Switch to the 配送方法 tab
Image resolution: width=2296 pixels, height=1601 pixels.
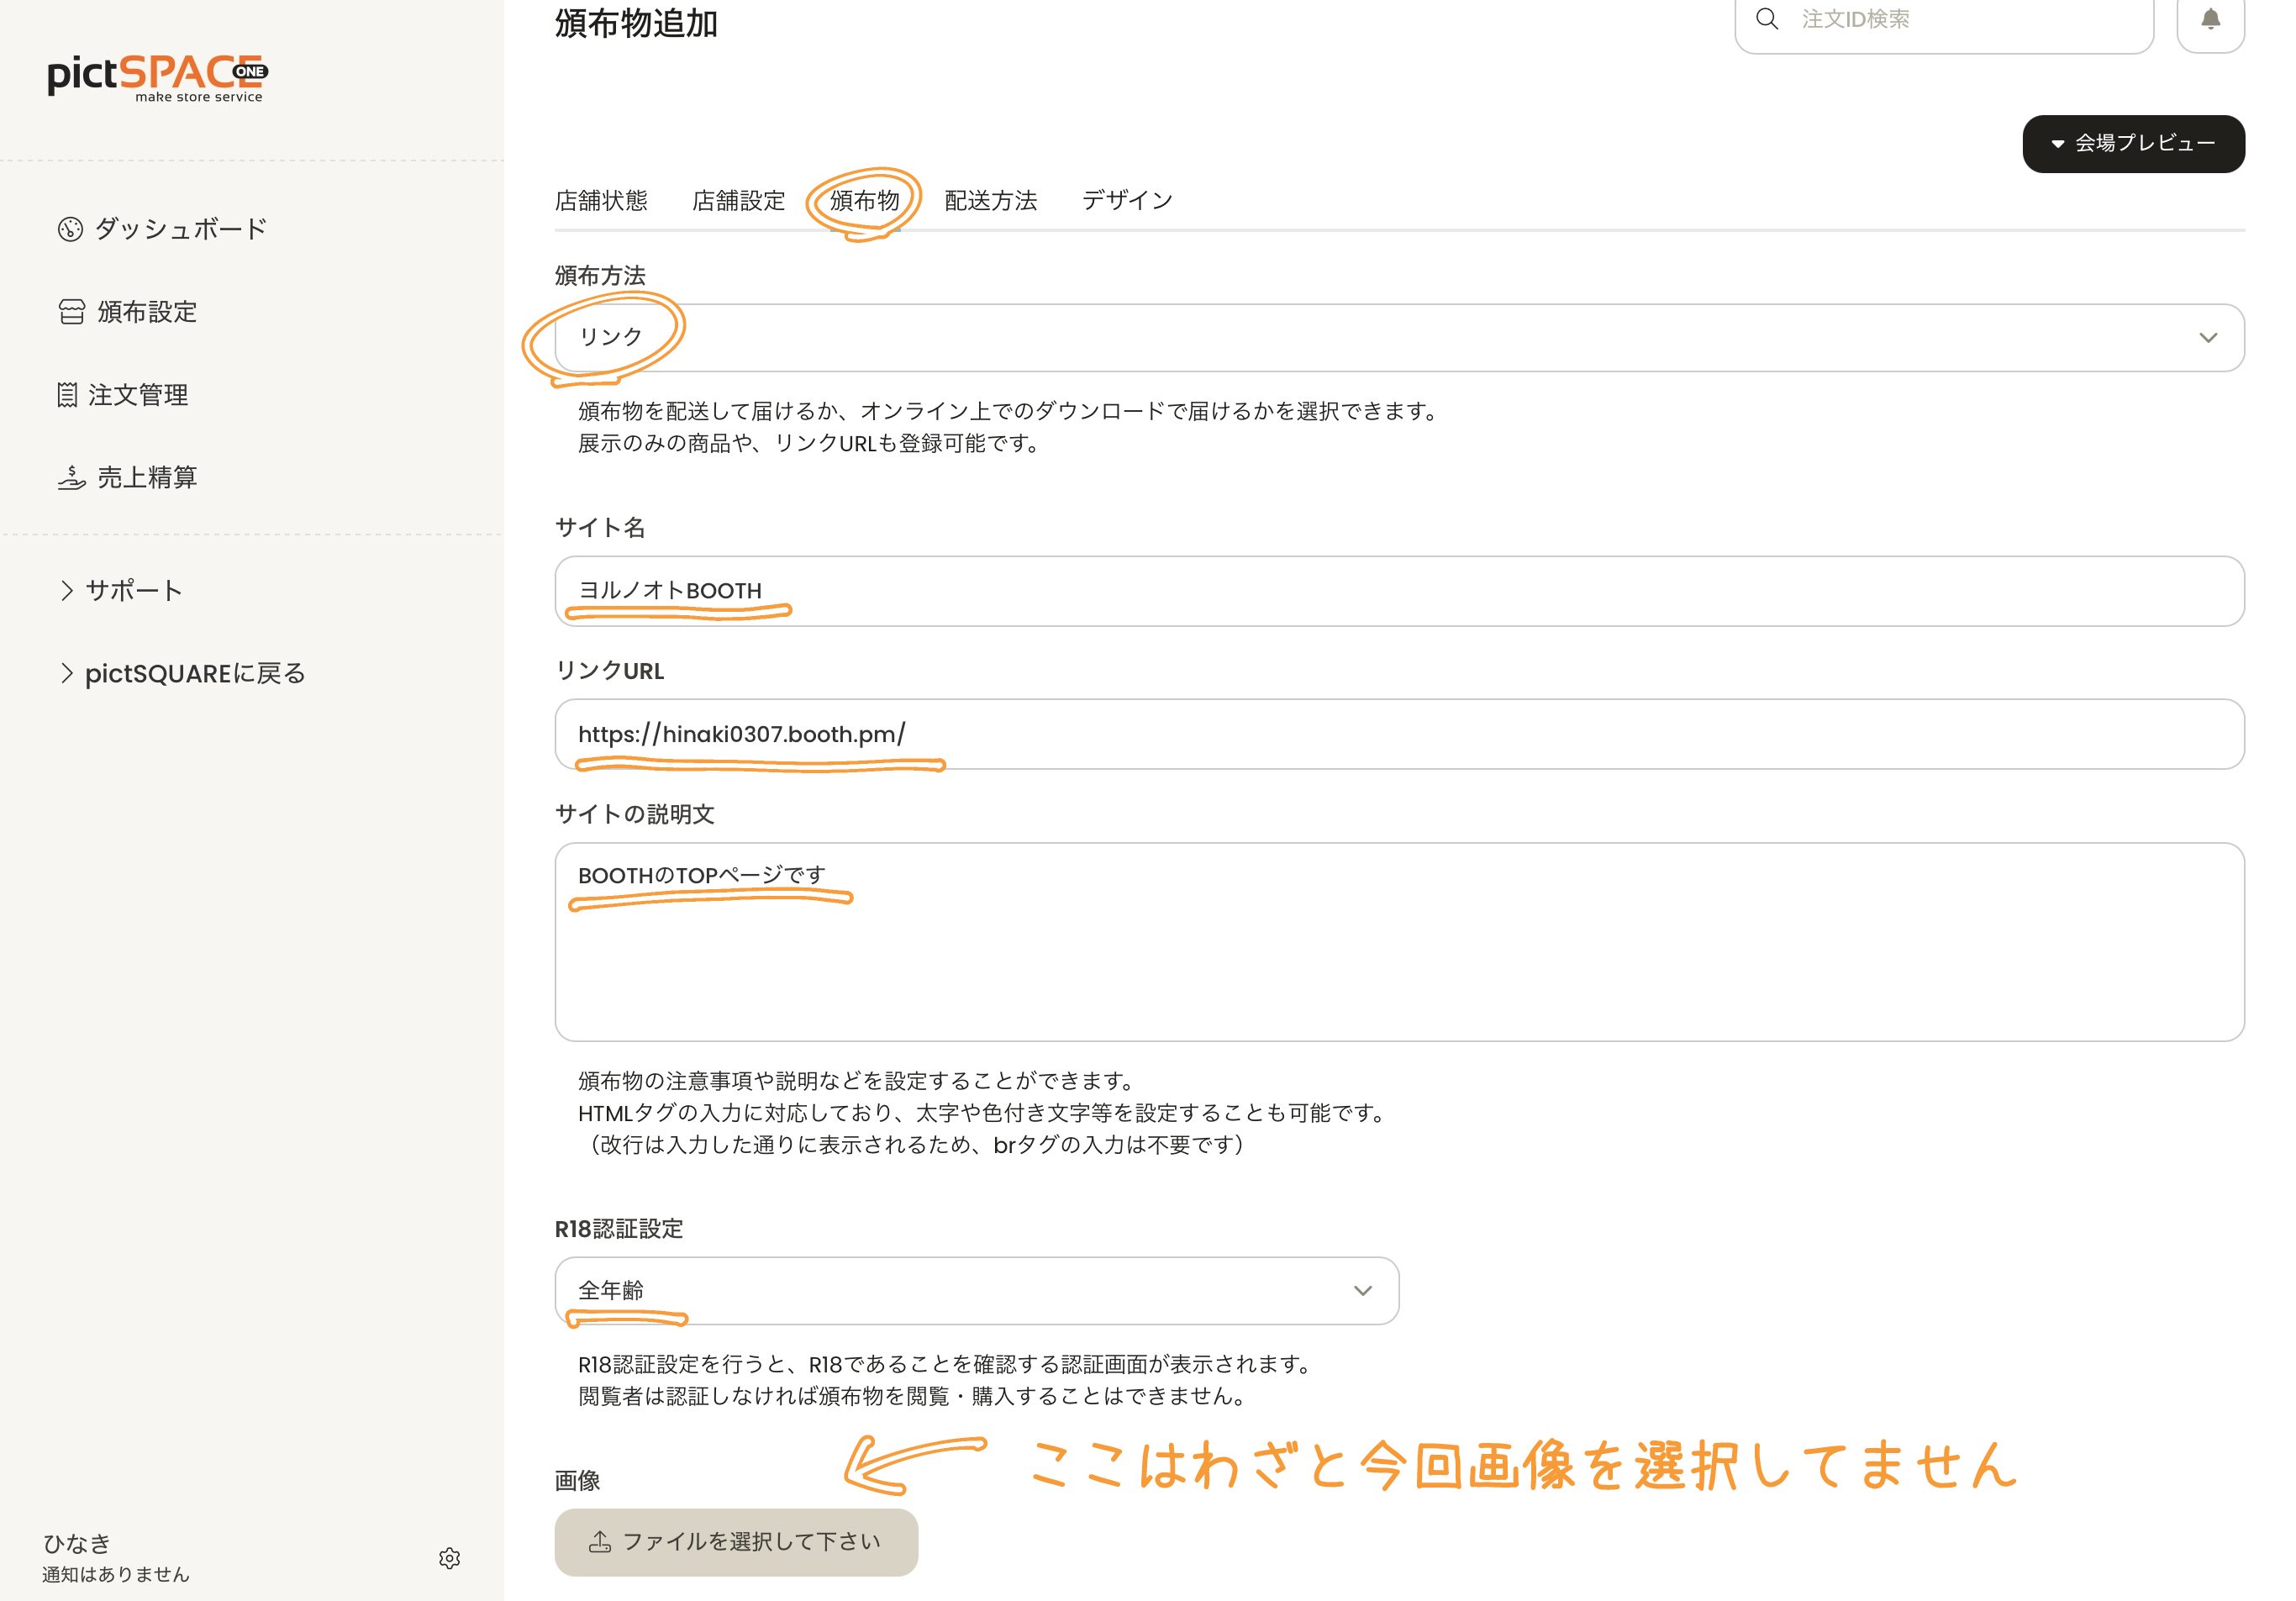click(988, 199)
